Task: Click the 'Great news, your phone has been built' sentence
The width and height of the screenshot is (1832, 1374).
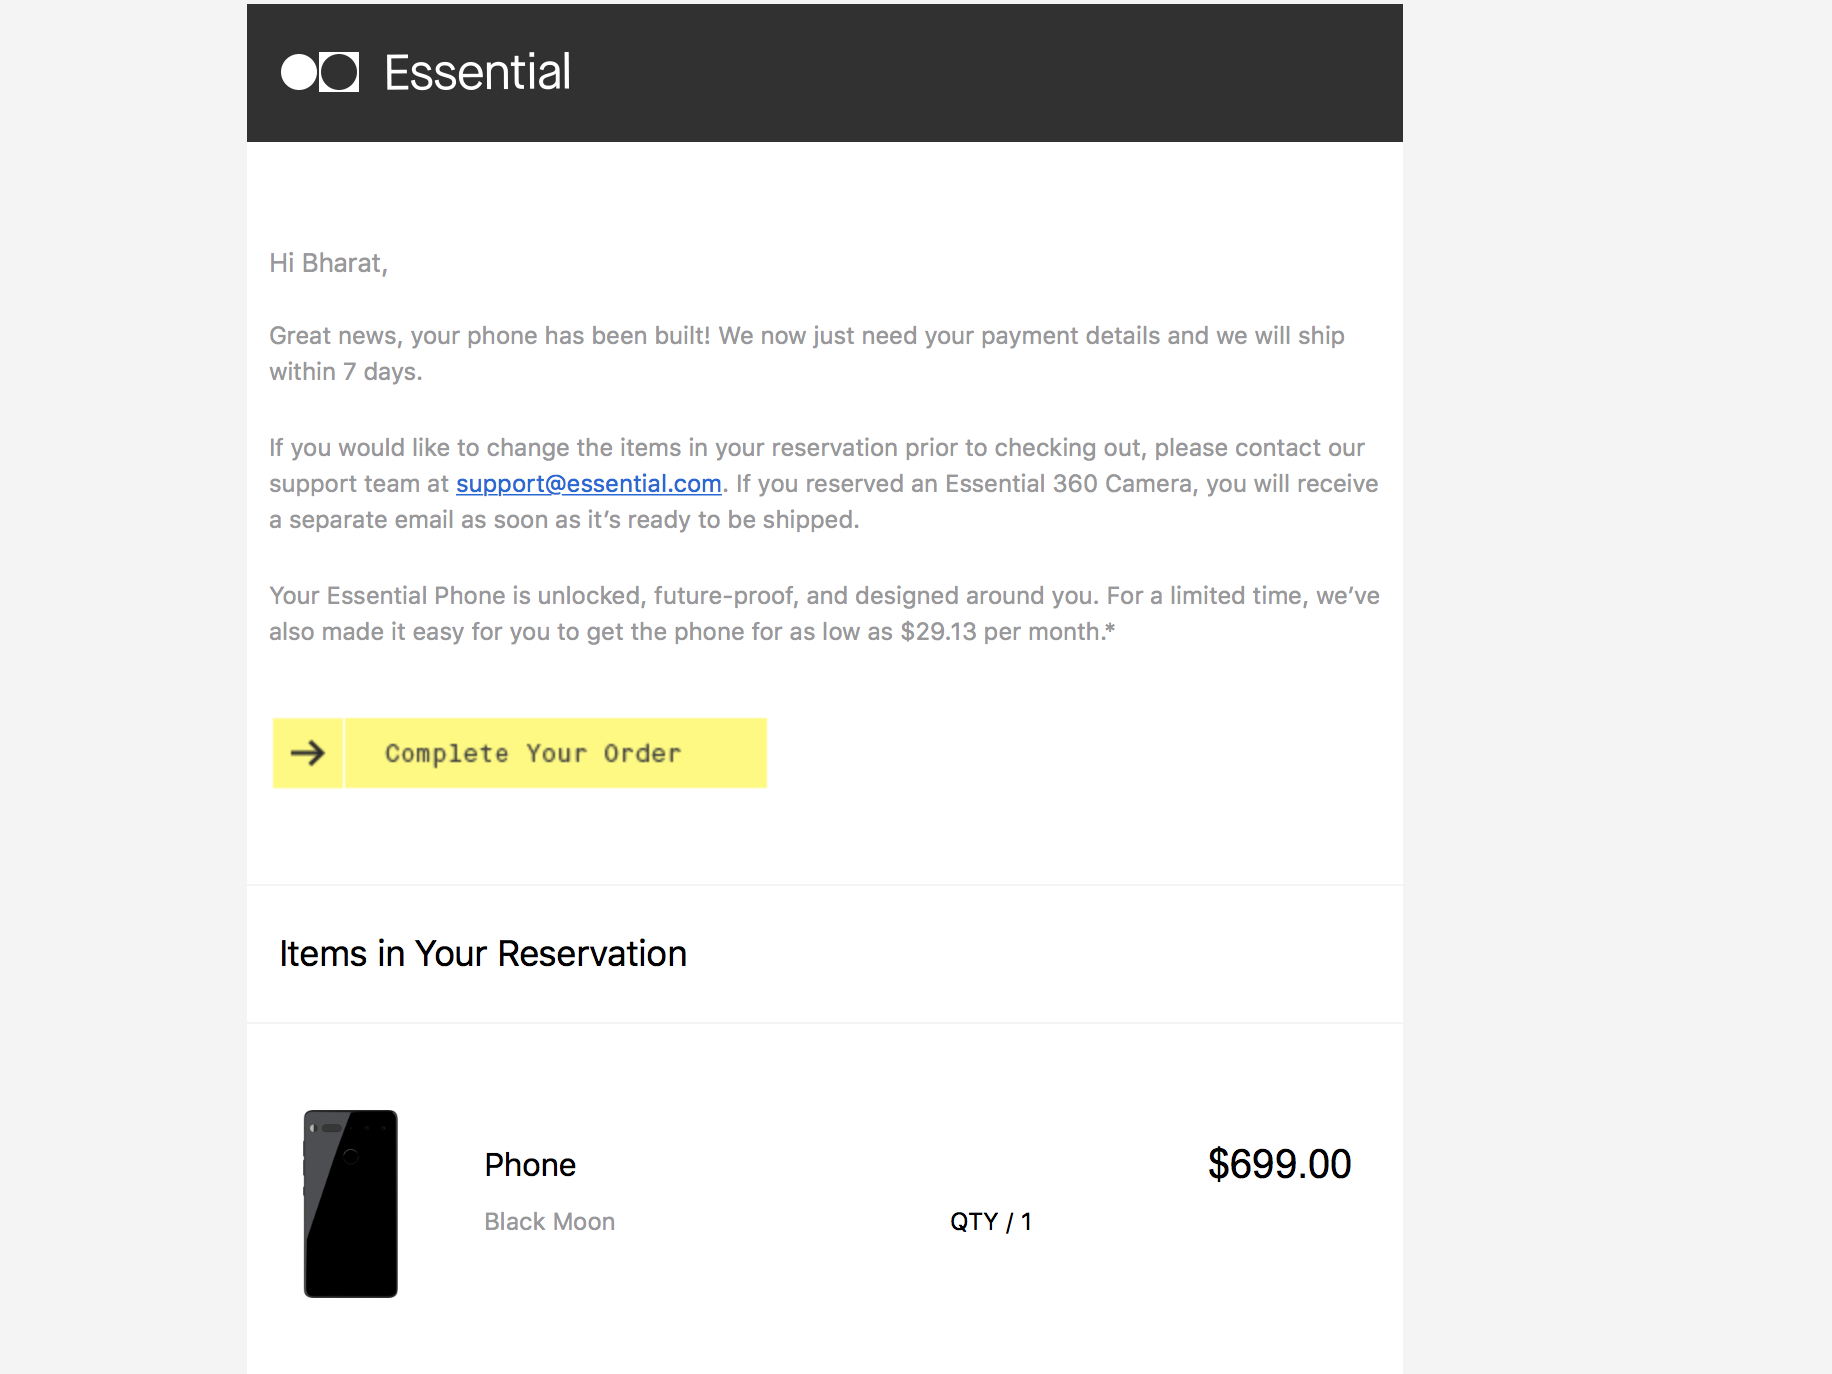Action: click(x=490, y=336)
